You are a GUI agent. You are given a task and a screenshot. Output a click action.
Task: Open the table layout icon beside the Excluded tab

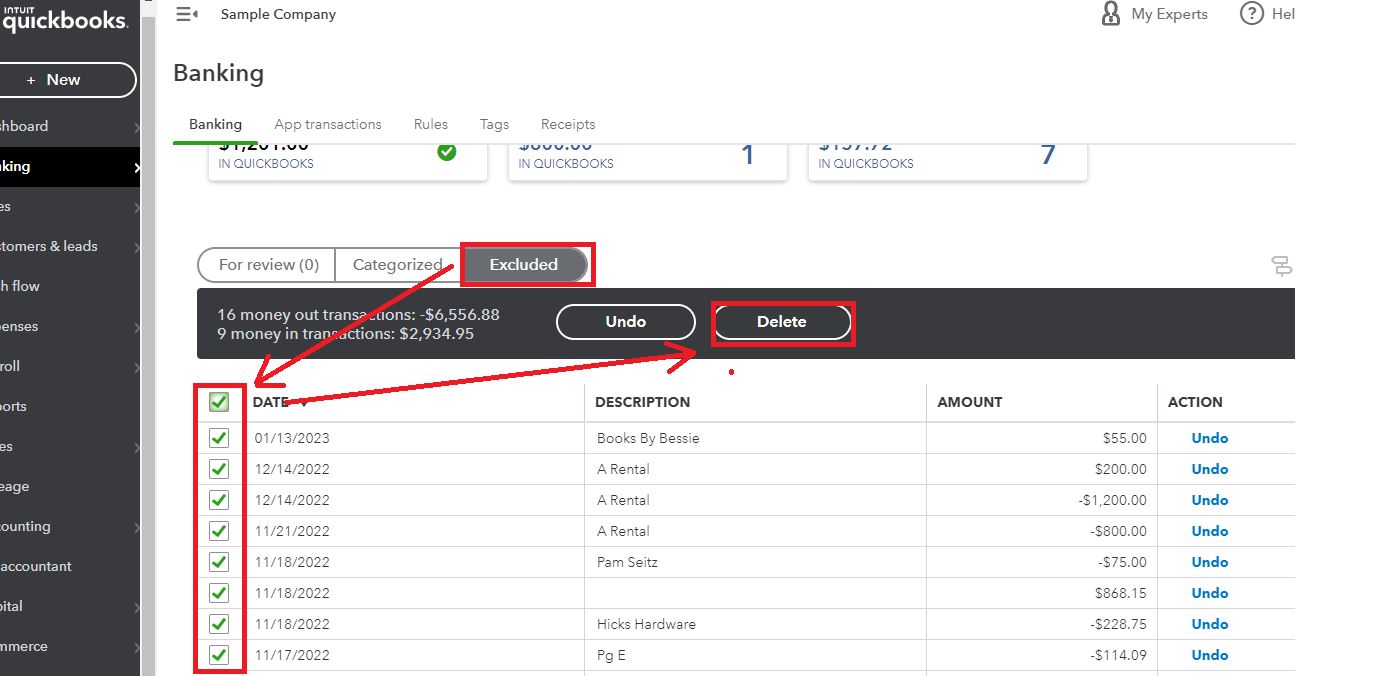(1281, 265)
